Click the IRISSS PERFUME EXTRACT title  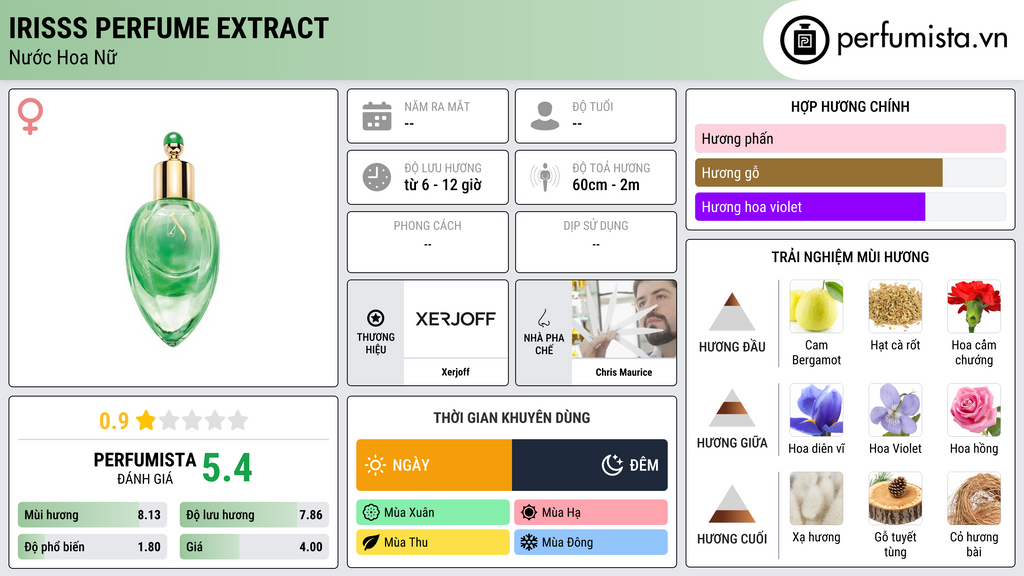168,28
